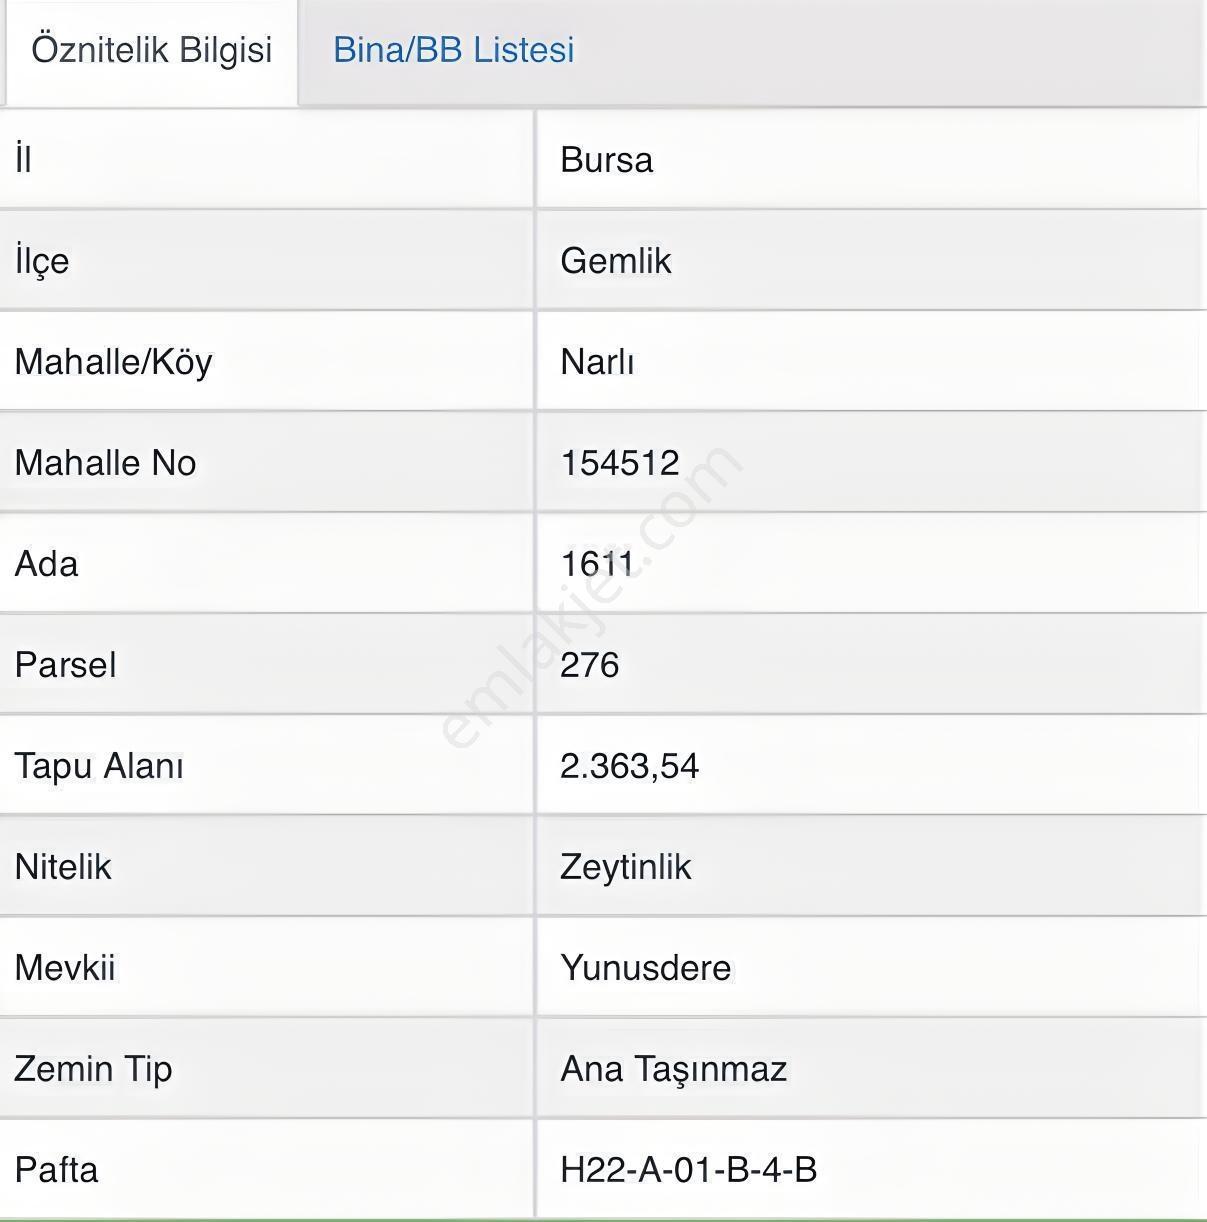
Task: Click the Gemlik value in the İlçe row
Action: pos(615,261)
